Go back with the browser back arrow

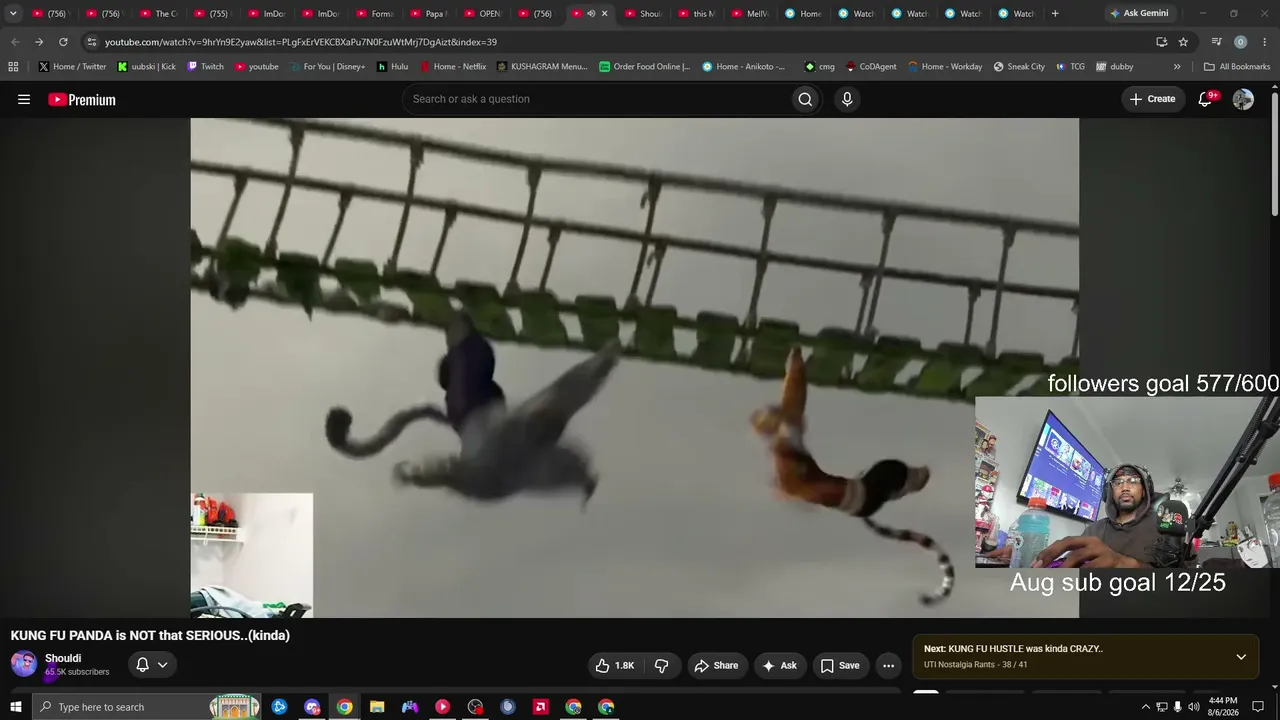(14, 42)
